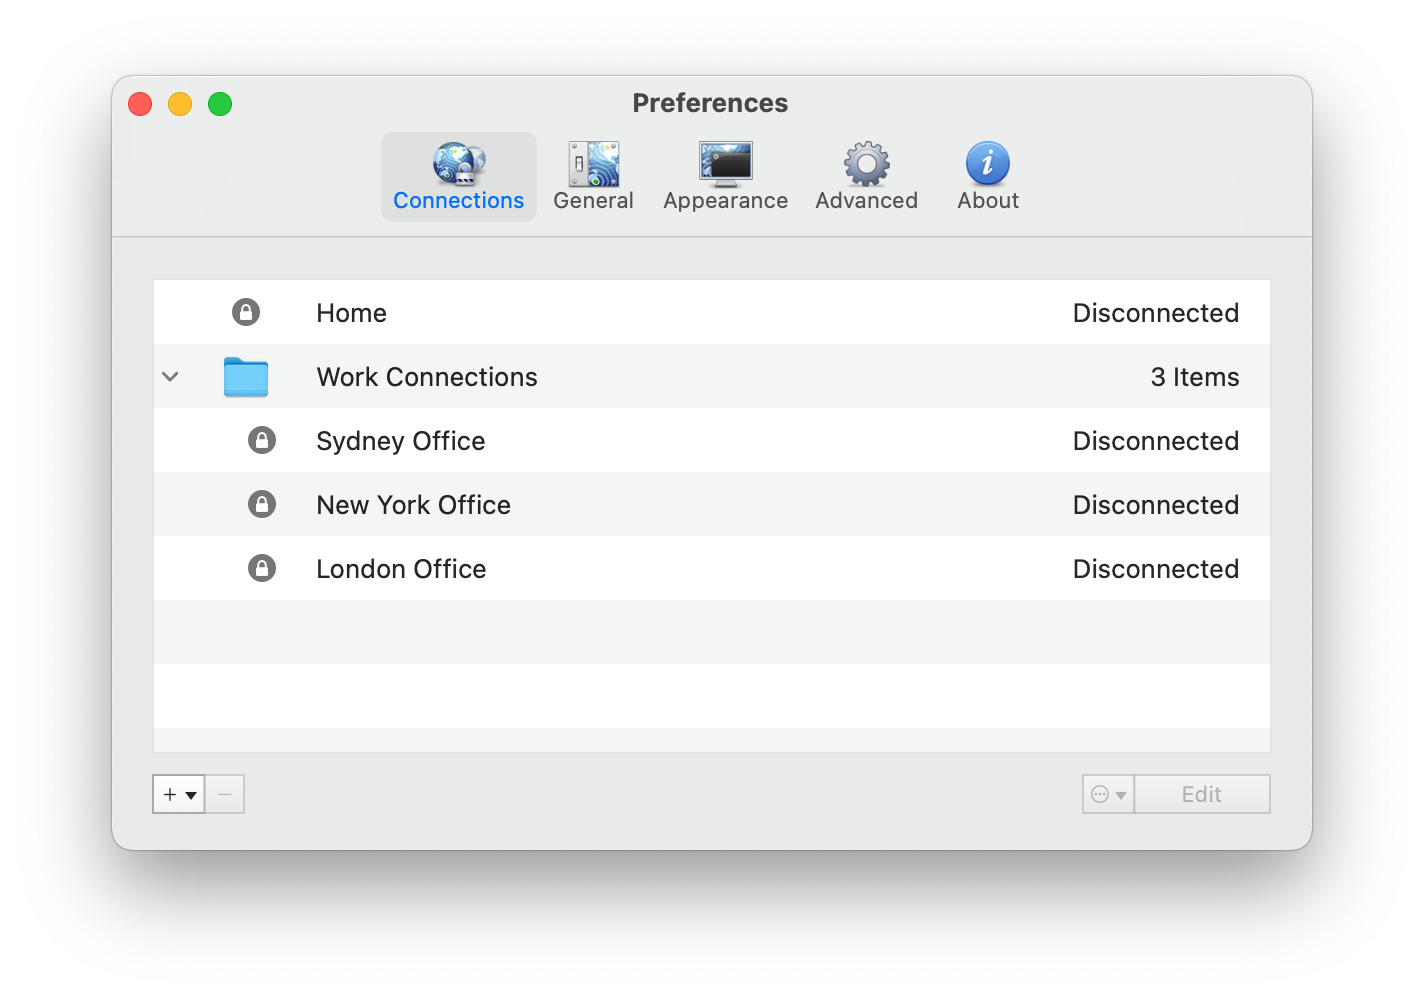Screen dimensions: 1424x998
Task: Select the New York Office connection name
Action: (414, 505)
